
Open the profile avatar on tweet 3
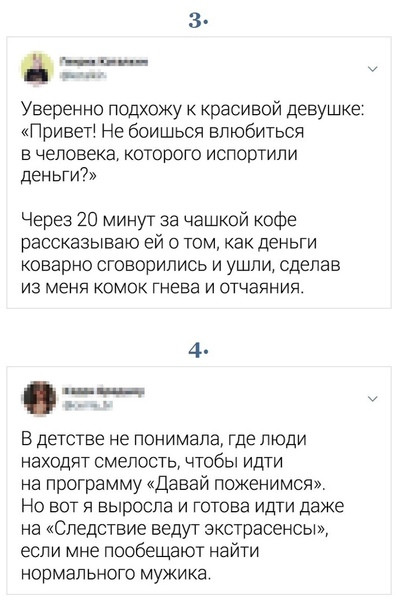pyautogui.click(x=37, y=68)
